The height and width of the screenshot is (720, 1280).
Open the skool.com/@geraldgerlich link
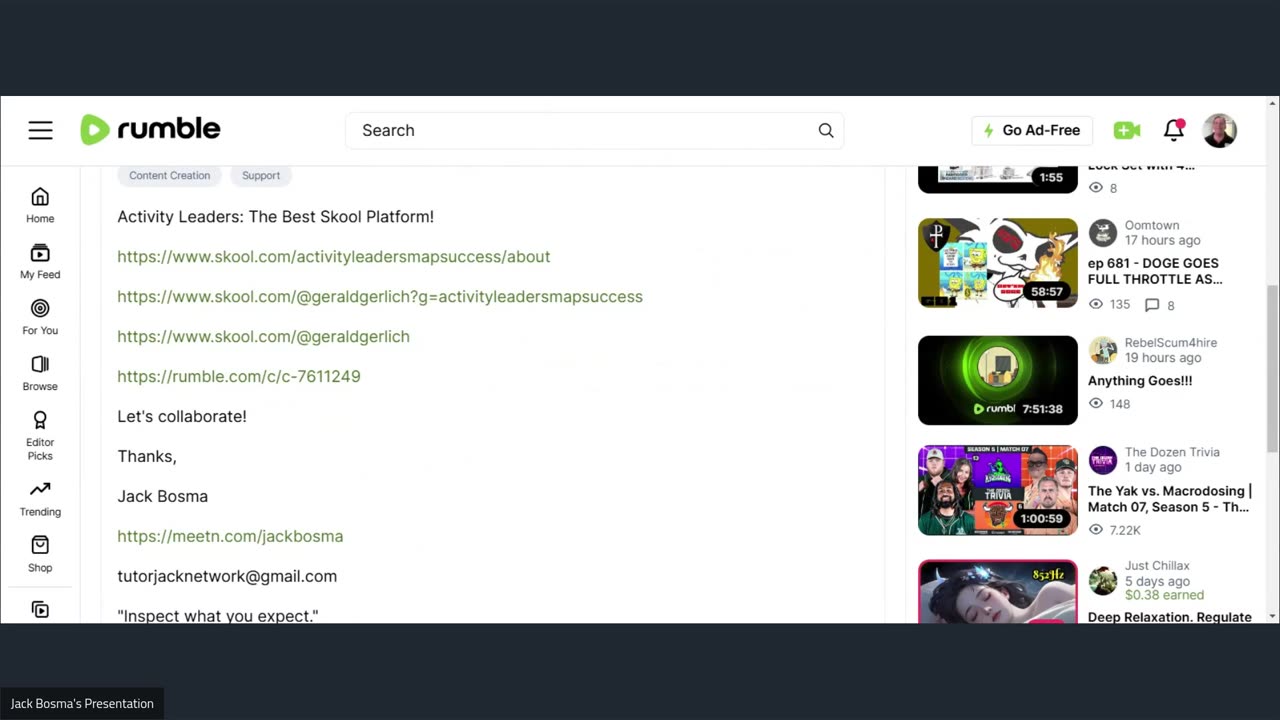click(263, 336)
